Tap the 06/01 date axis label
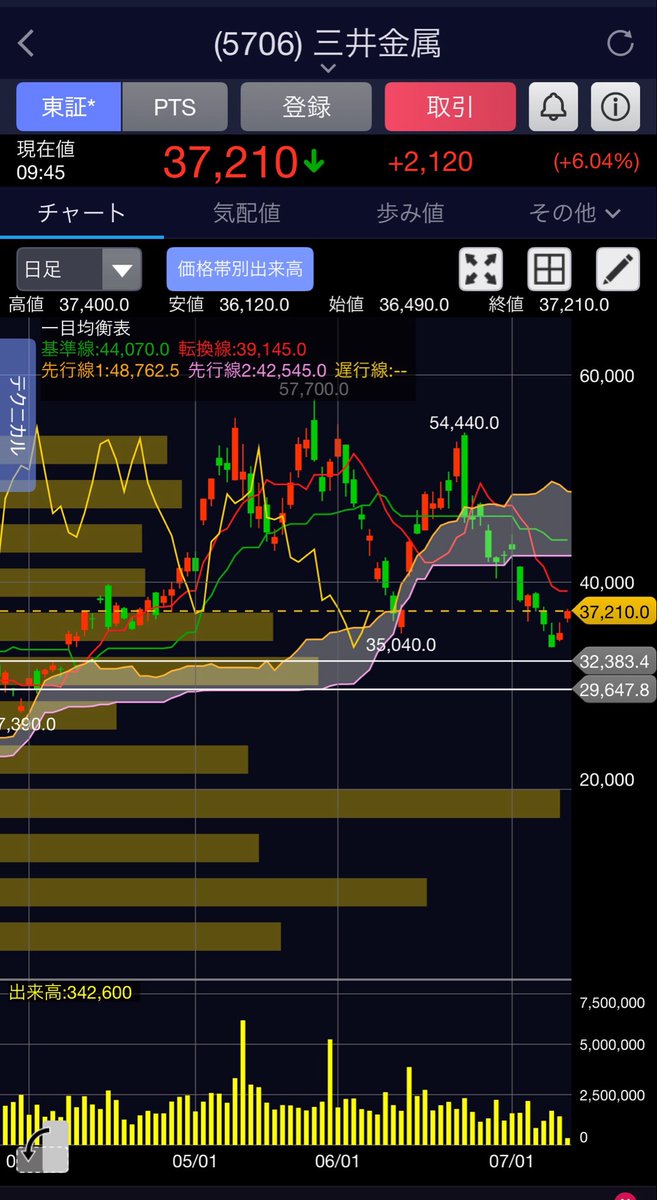Viewport: 657px width, 1200px height. pyautogui.click(x=337, y=1162)
